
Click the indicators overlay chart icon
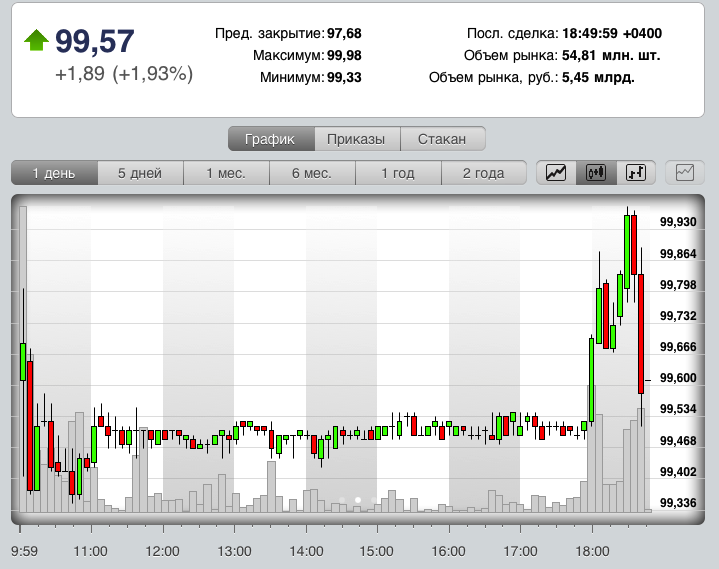[685, 172]
